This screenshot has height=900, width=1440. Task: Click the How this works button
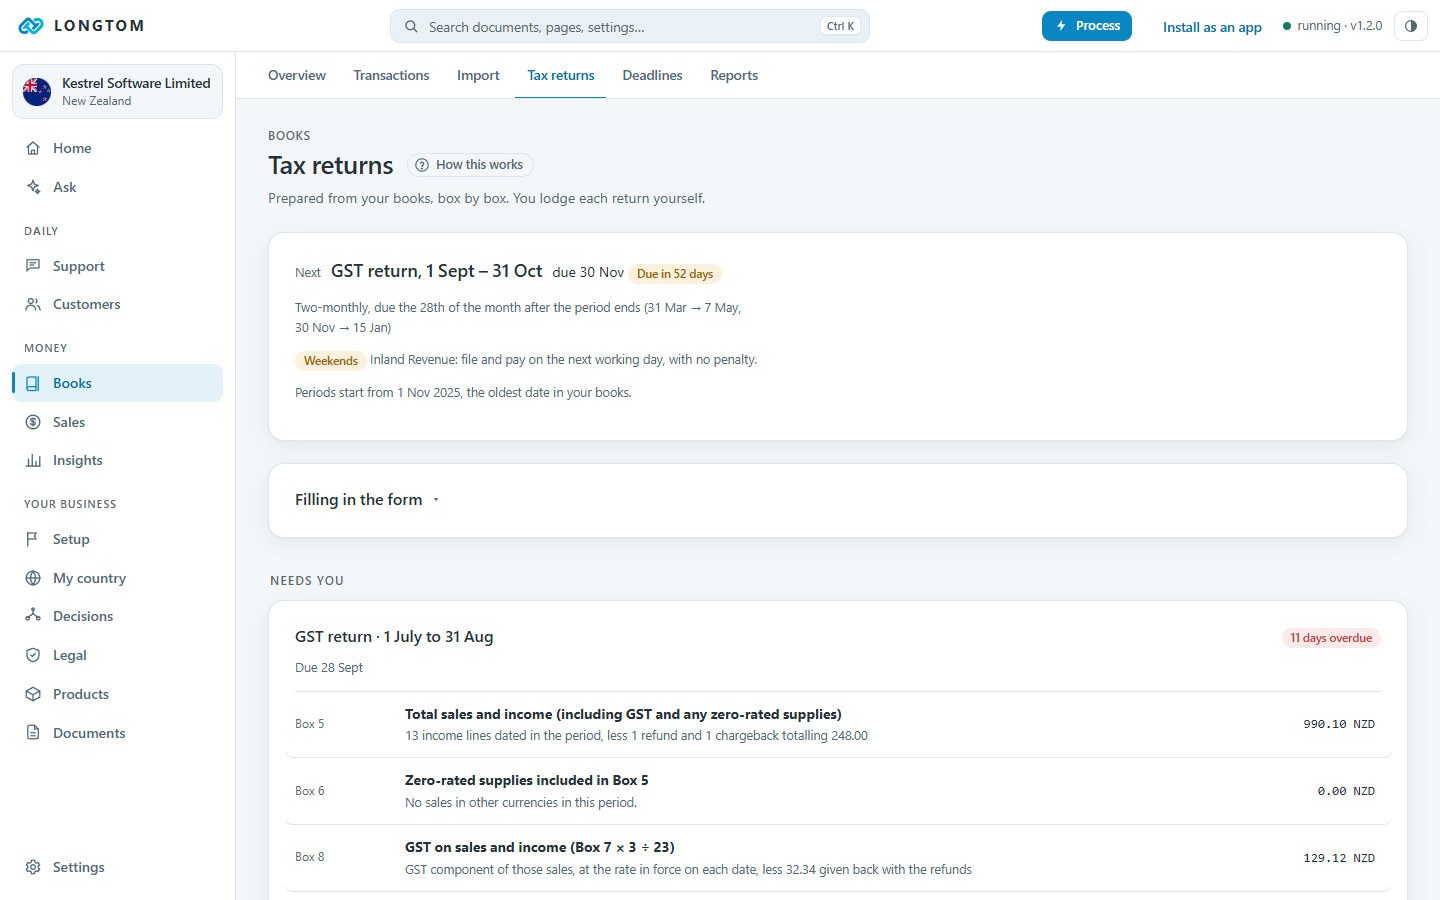click(470, 165)
